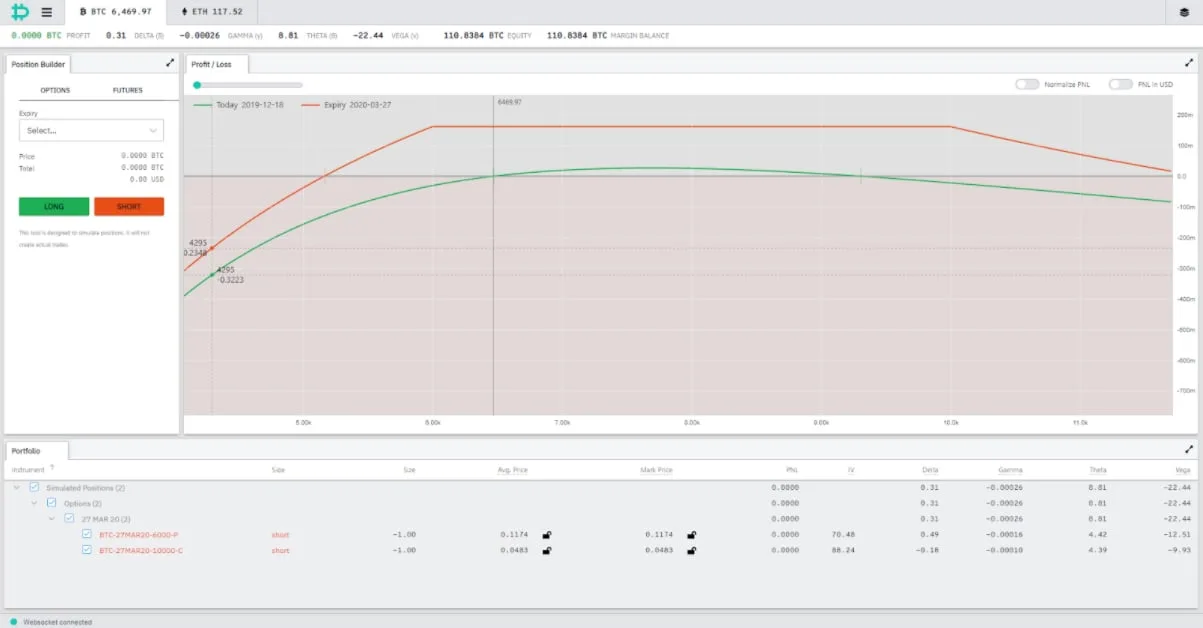
Task: Click the 88.24 IV value
Action: pyautogui.click(x=842, y=551)
